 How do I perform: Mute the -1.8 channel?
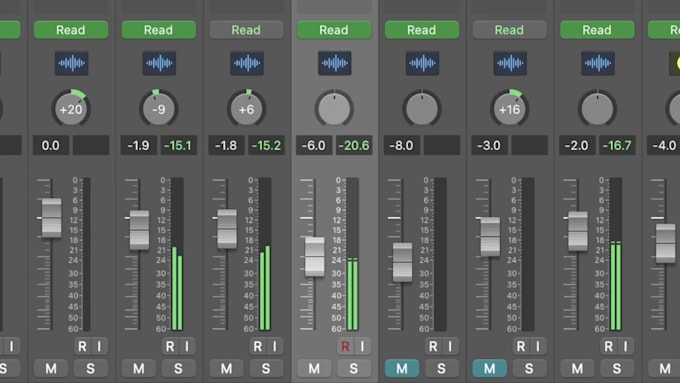[x=226, y=368]
